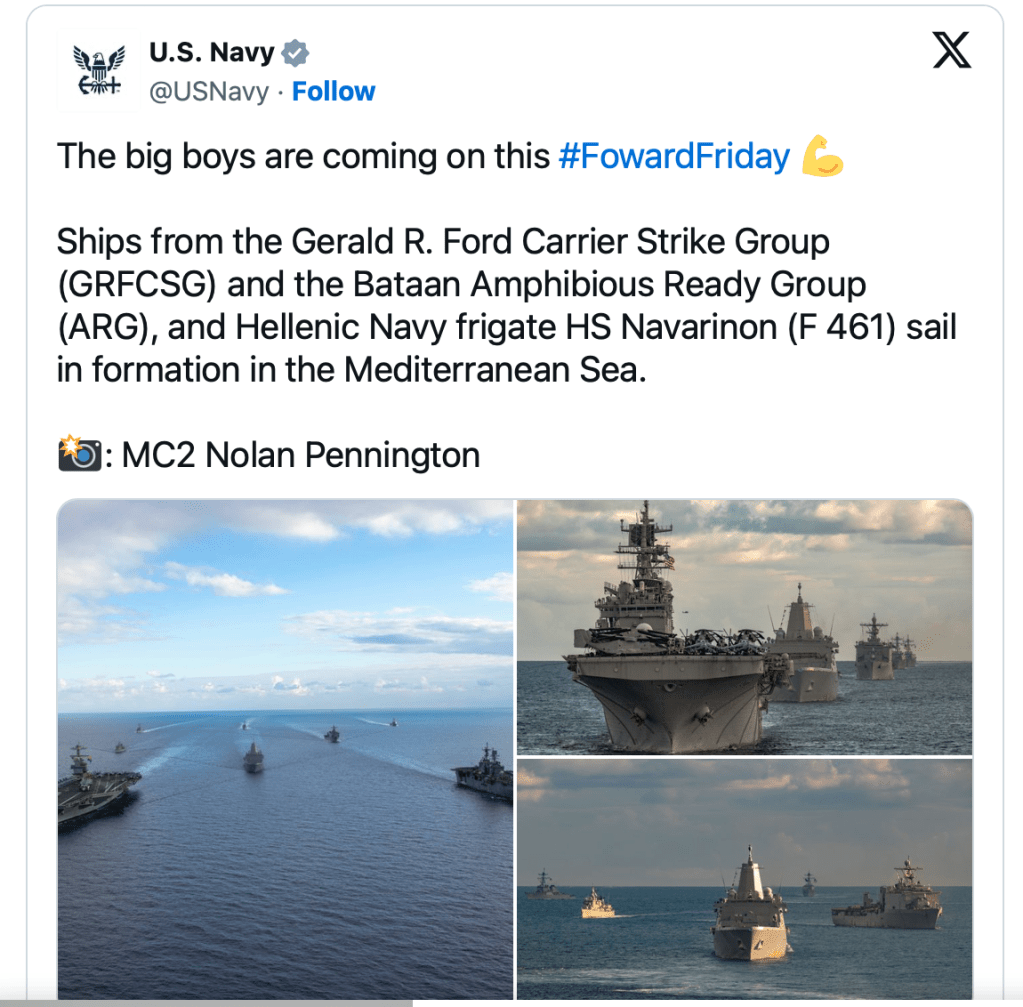1023x1007 pixels.
Task: Click the U.S. Navy eagle profile avatar
Action: coord(98,70)
